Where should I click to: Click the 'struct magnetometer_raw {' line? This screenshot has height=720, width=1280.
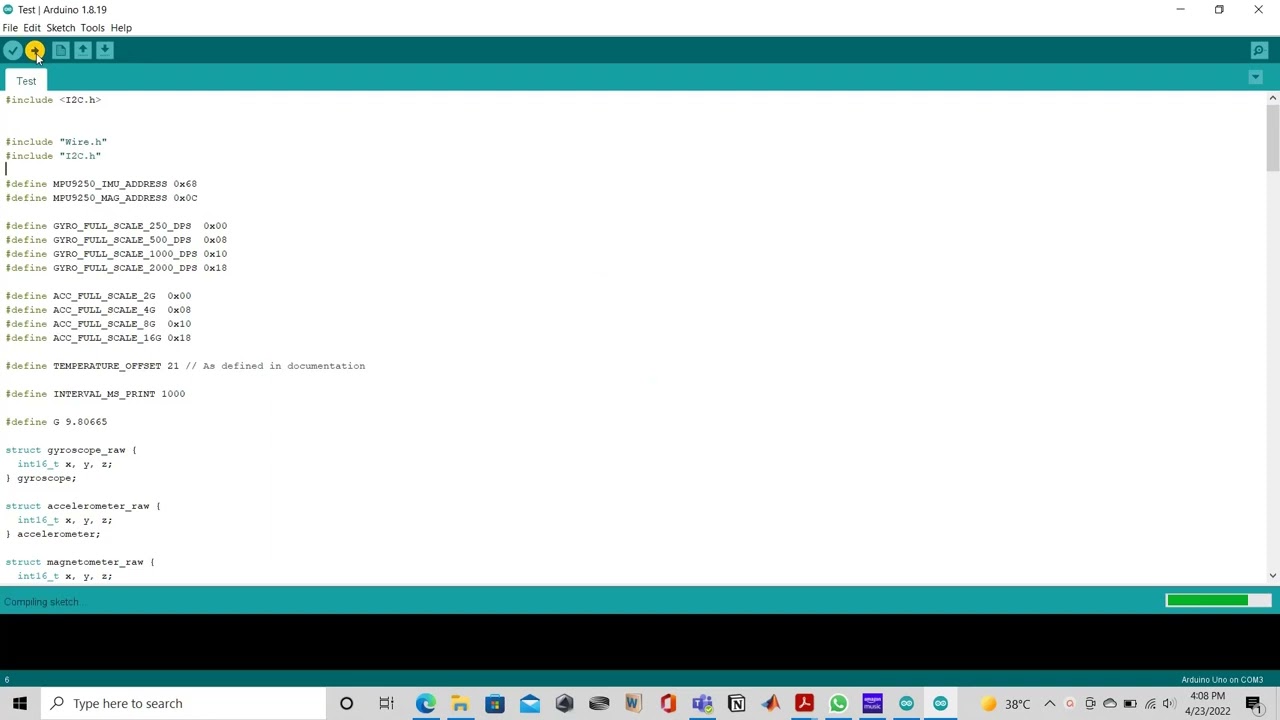[x=80, y=562]
